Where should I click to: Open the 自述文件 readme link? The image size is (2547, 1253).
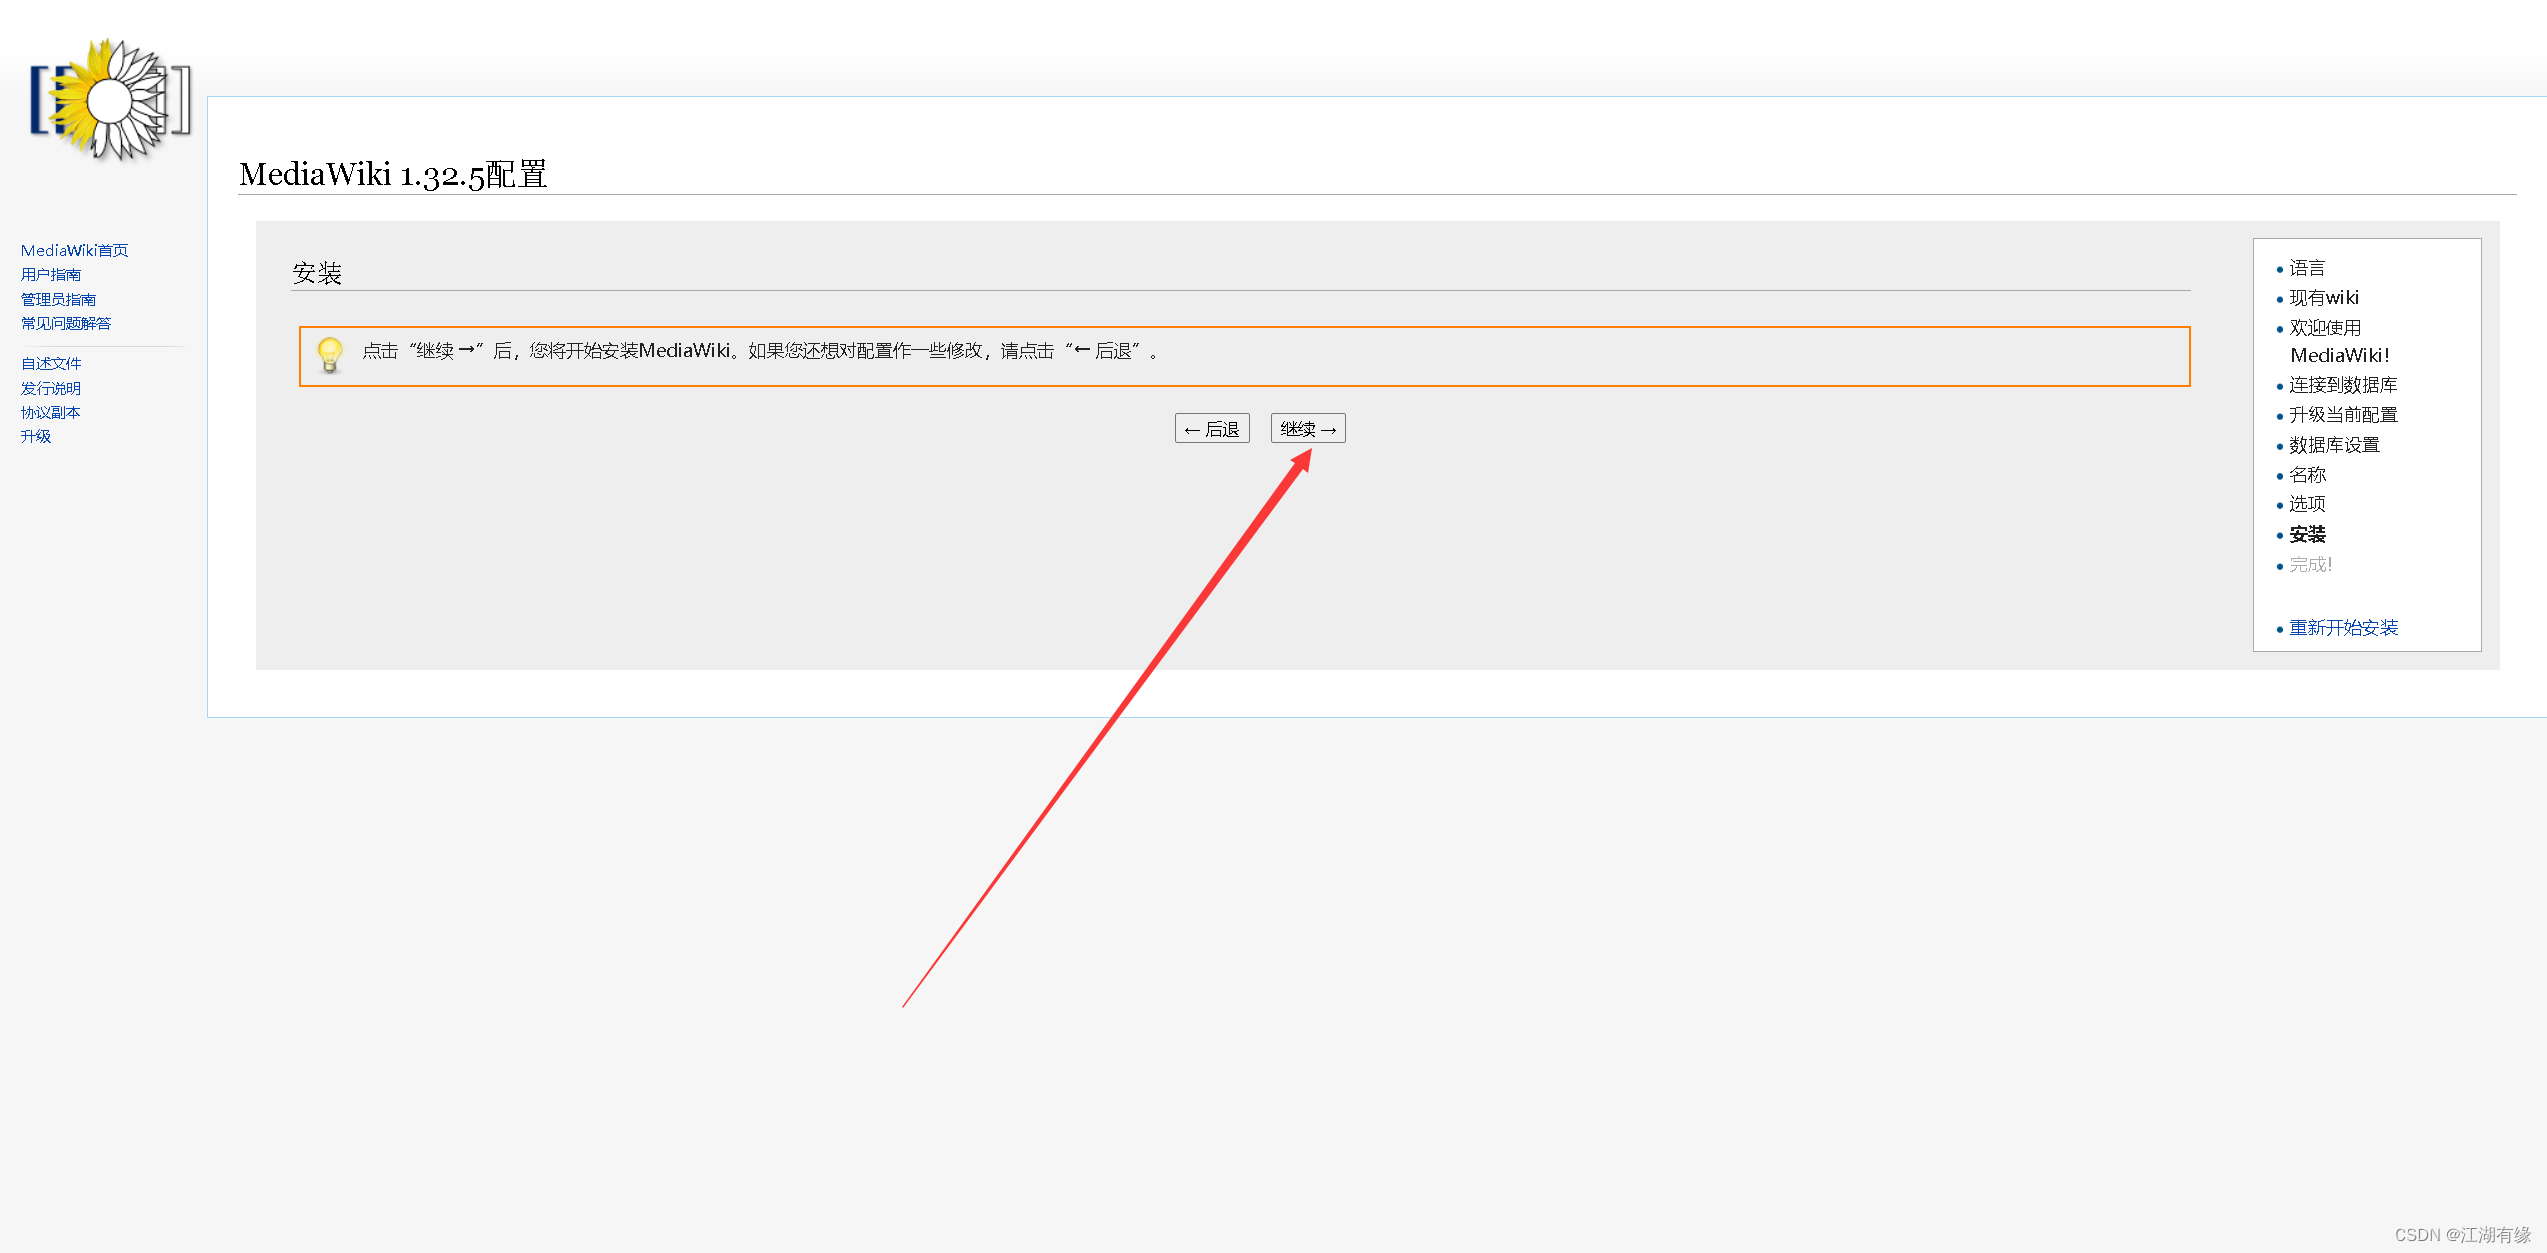(x=51, y=363)
